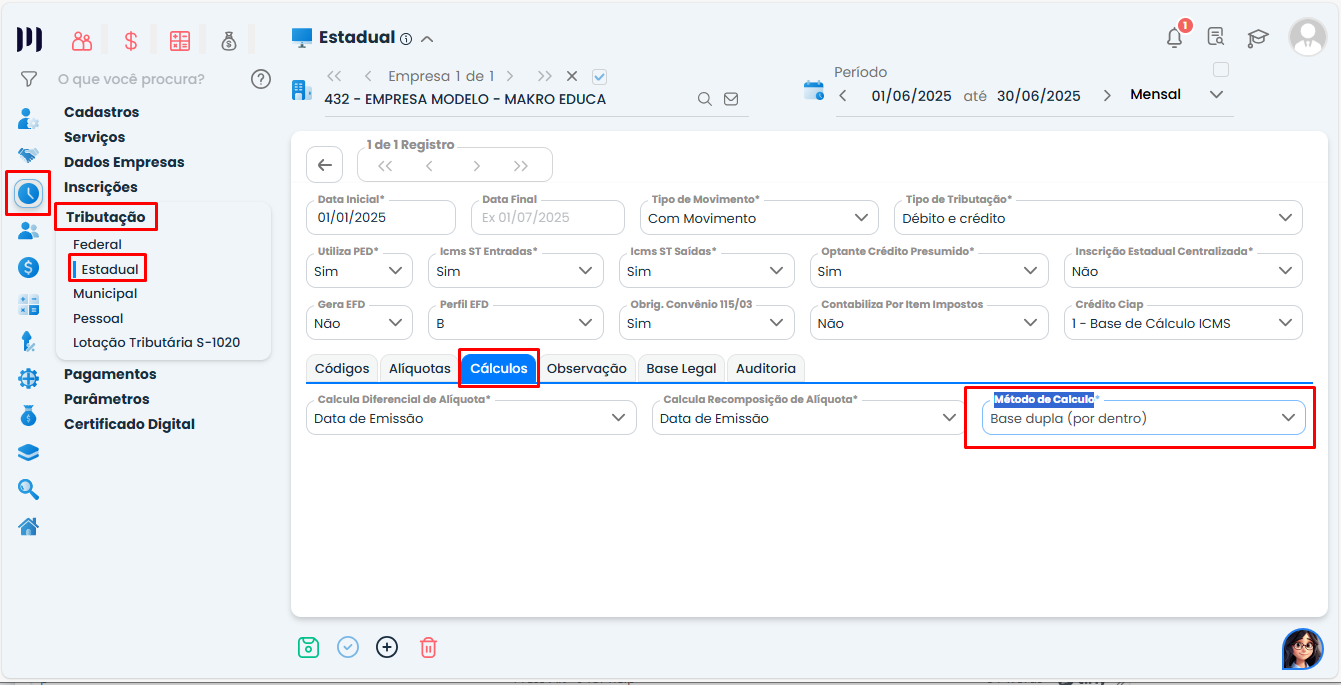Viewport: 1341px width, 685px height.
Task: Click the filter funnel icon
Action: pos(29,78)
